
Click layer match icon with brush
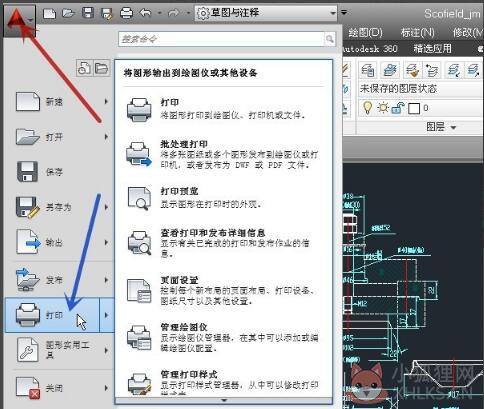click(412, 70)
